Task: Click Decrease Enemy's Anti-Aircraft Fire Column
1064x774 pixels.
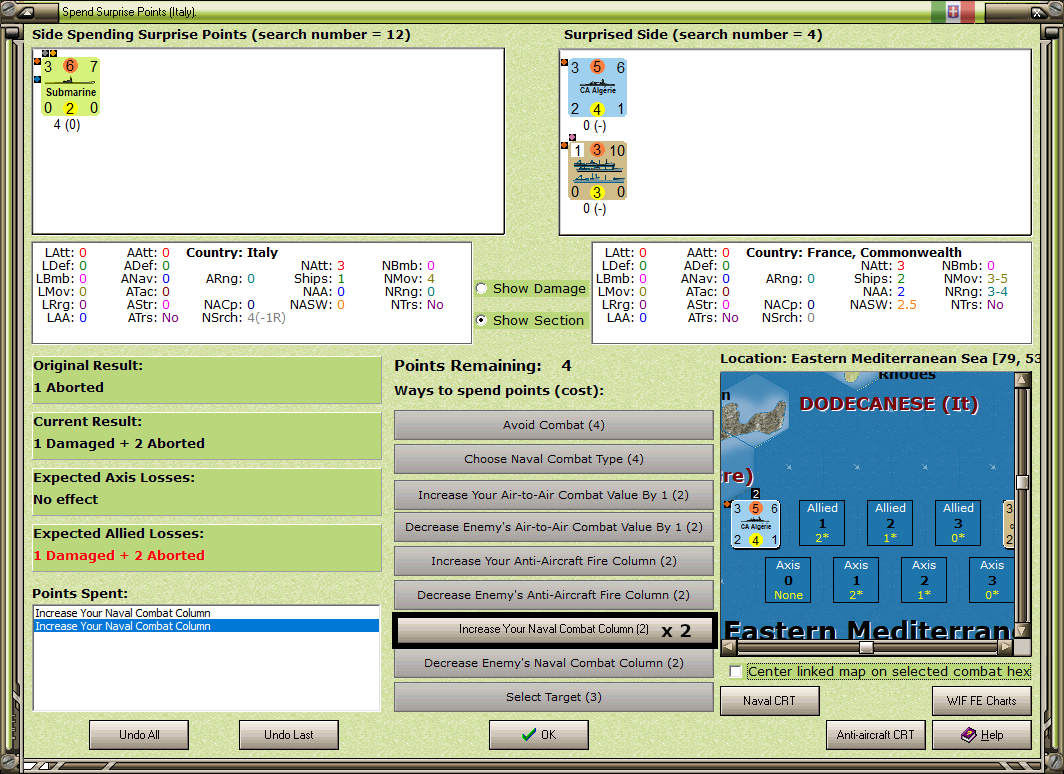Action: 554,595
